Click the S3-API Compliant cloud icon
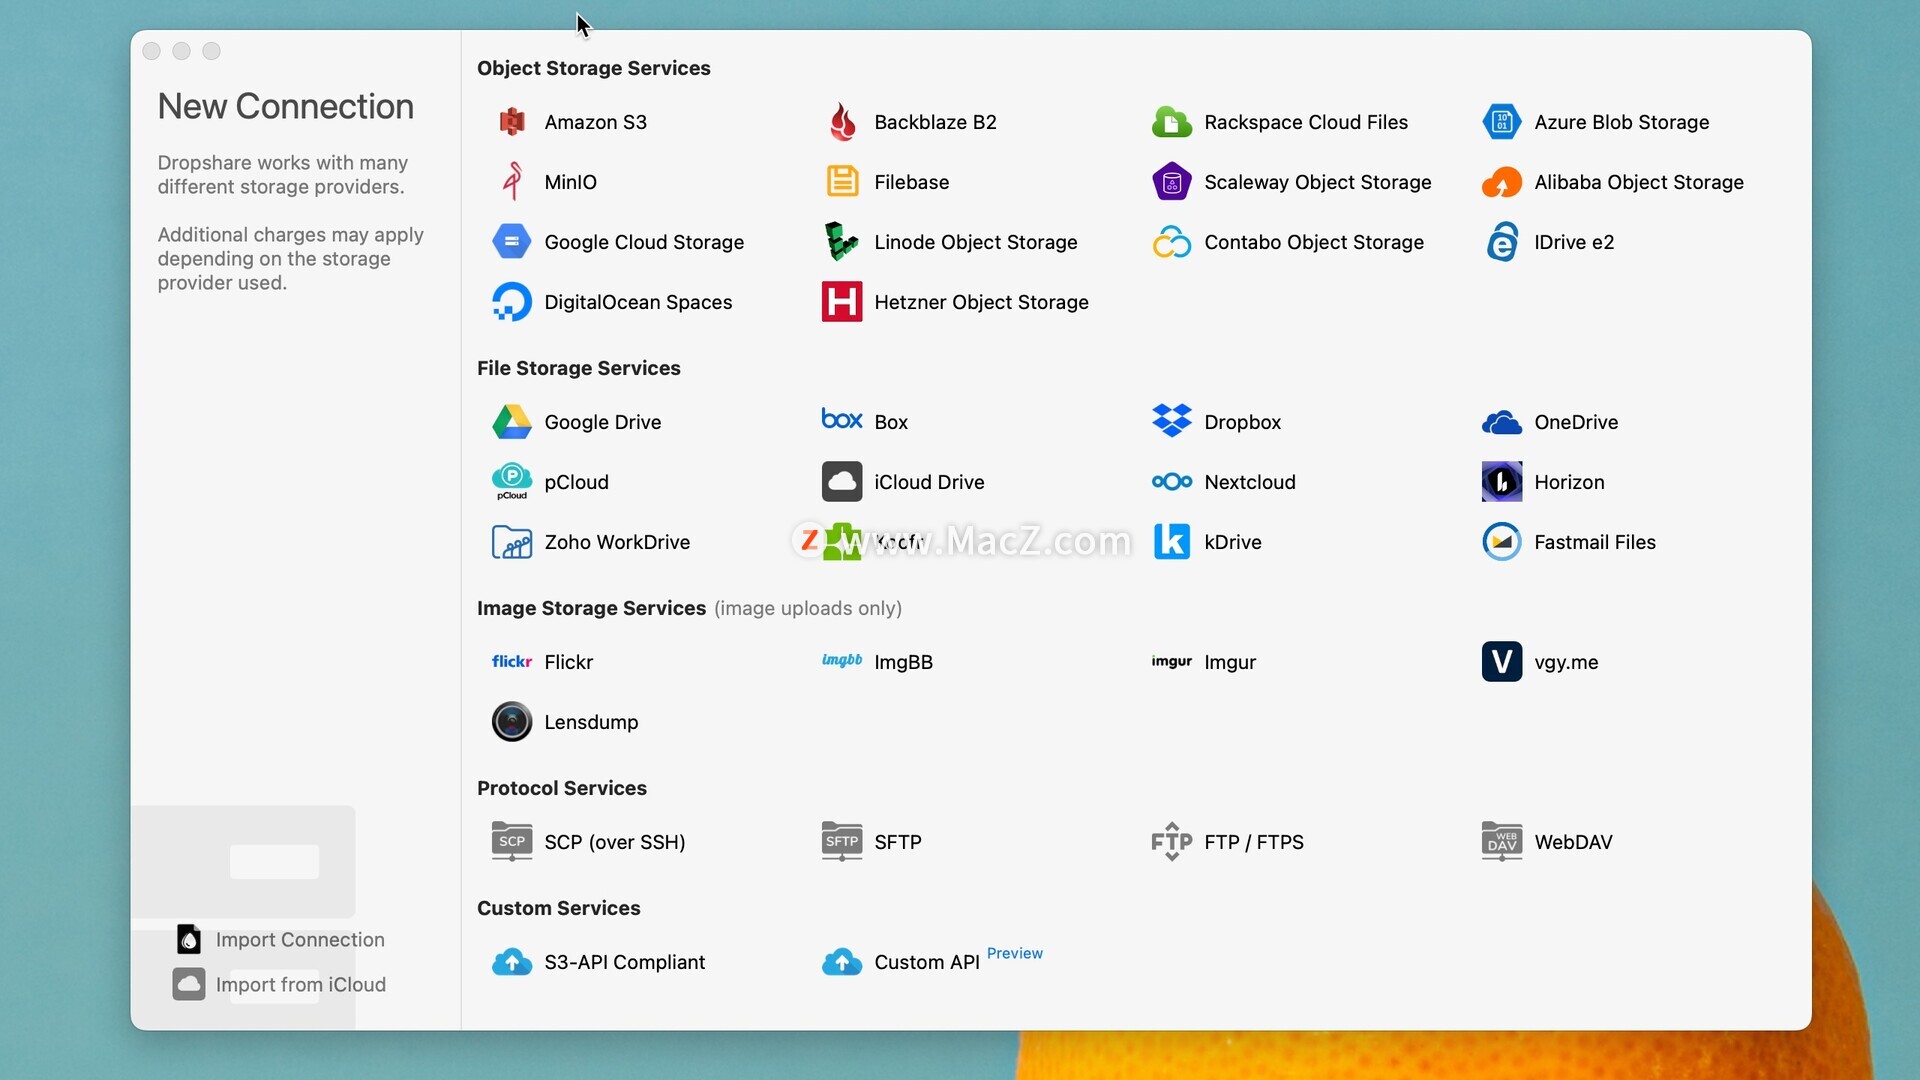The width and height of the screenshot is (1920, 1080). (512, 962)
